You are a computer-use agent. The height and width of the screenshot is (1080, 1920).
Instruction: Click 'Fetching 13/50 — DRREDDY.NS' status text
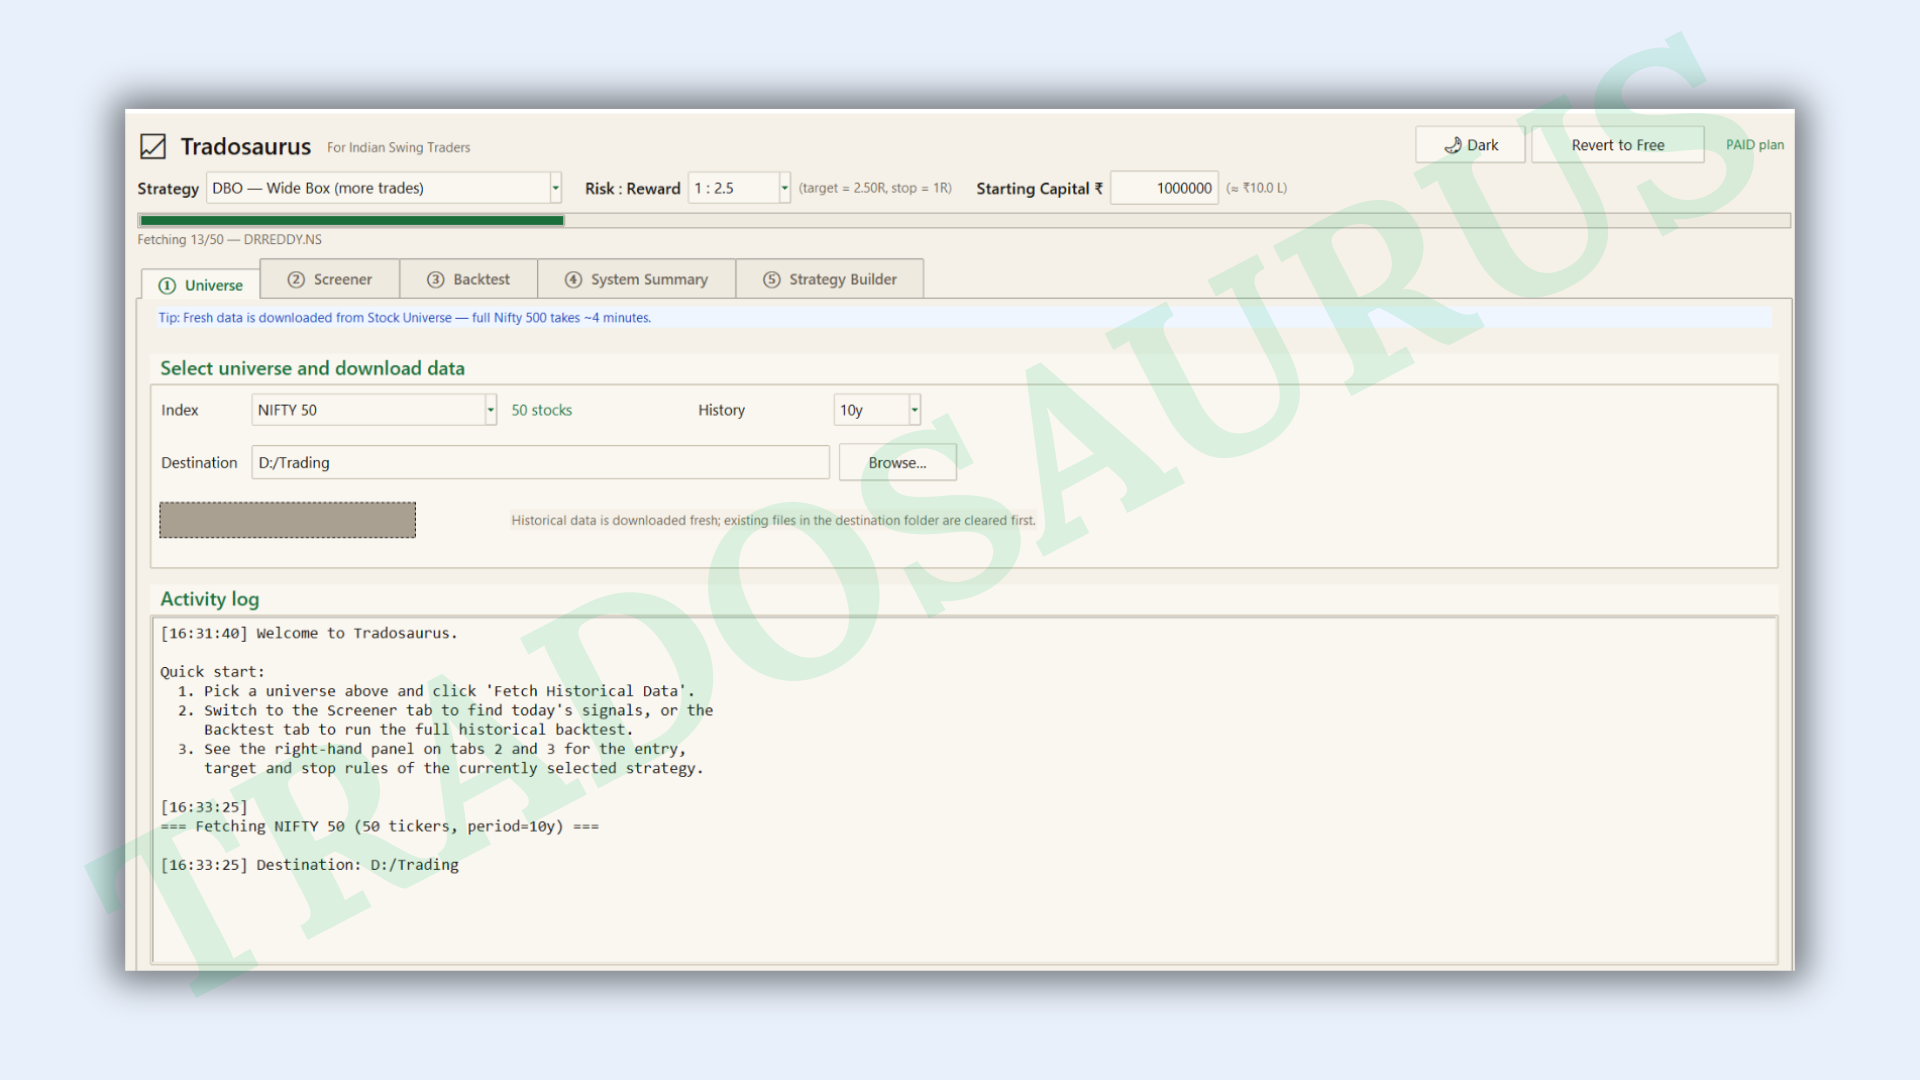click(x=229, y=240)
